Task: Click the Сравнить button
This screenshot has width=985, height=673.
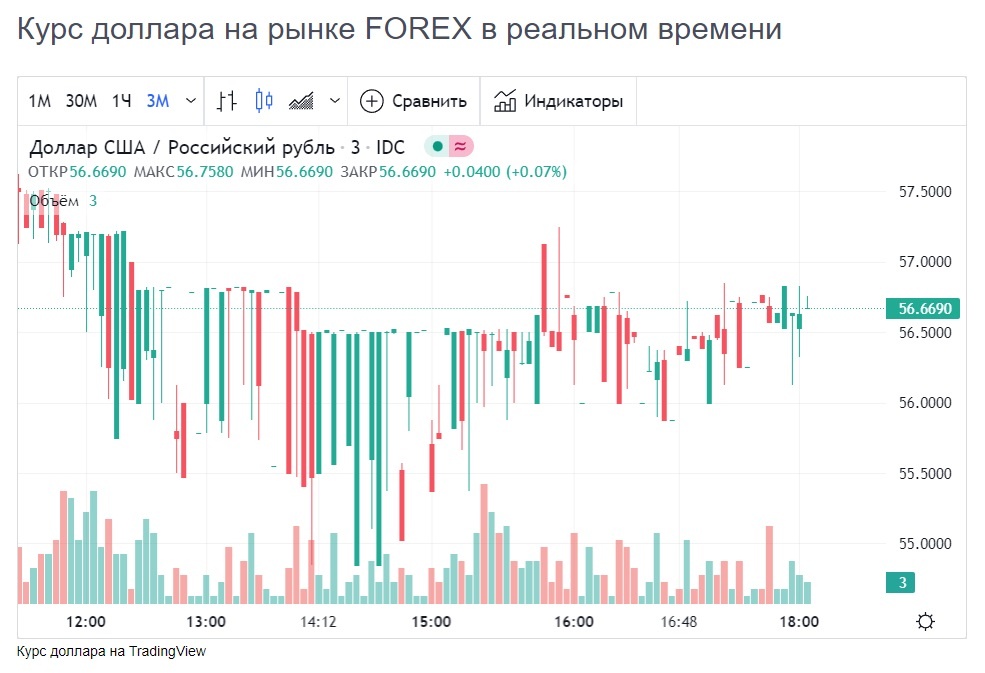Action: [430, 100]
